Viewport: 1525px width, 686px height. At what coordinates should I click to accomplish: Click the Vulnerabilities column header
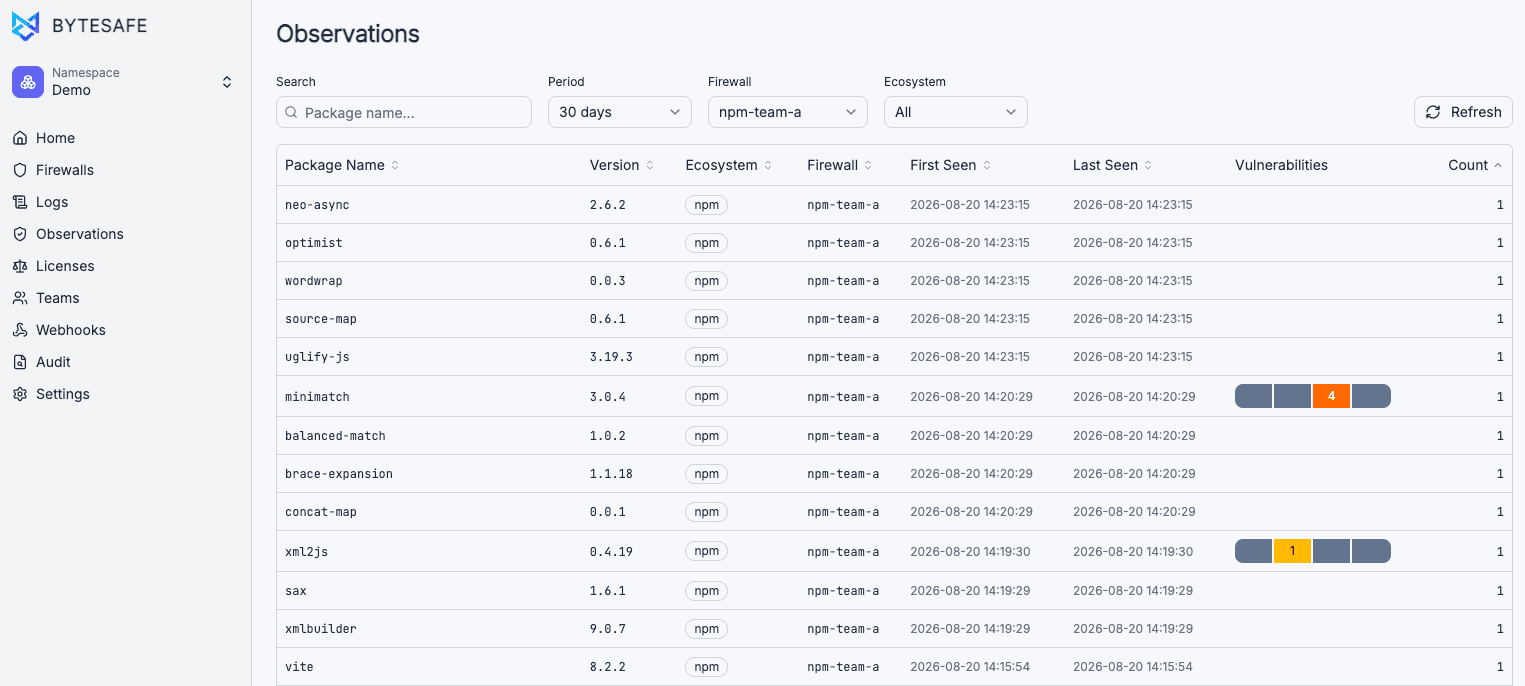pyautogui.click(x=1281, y=165)
